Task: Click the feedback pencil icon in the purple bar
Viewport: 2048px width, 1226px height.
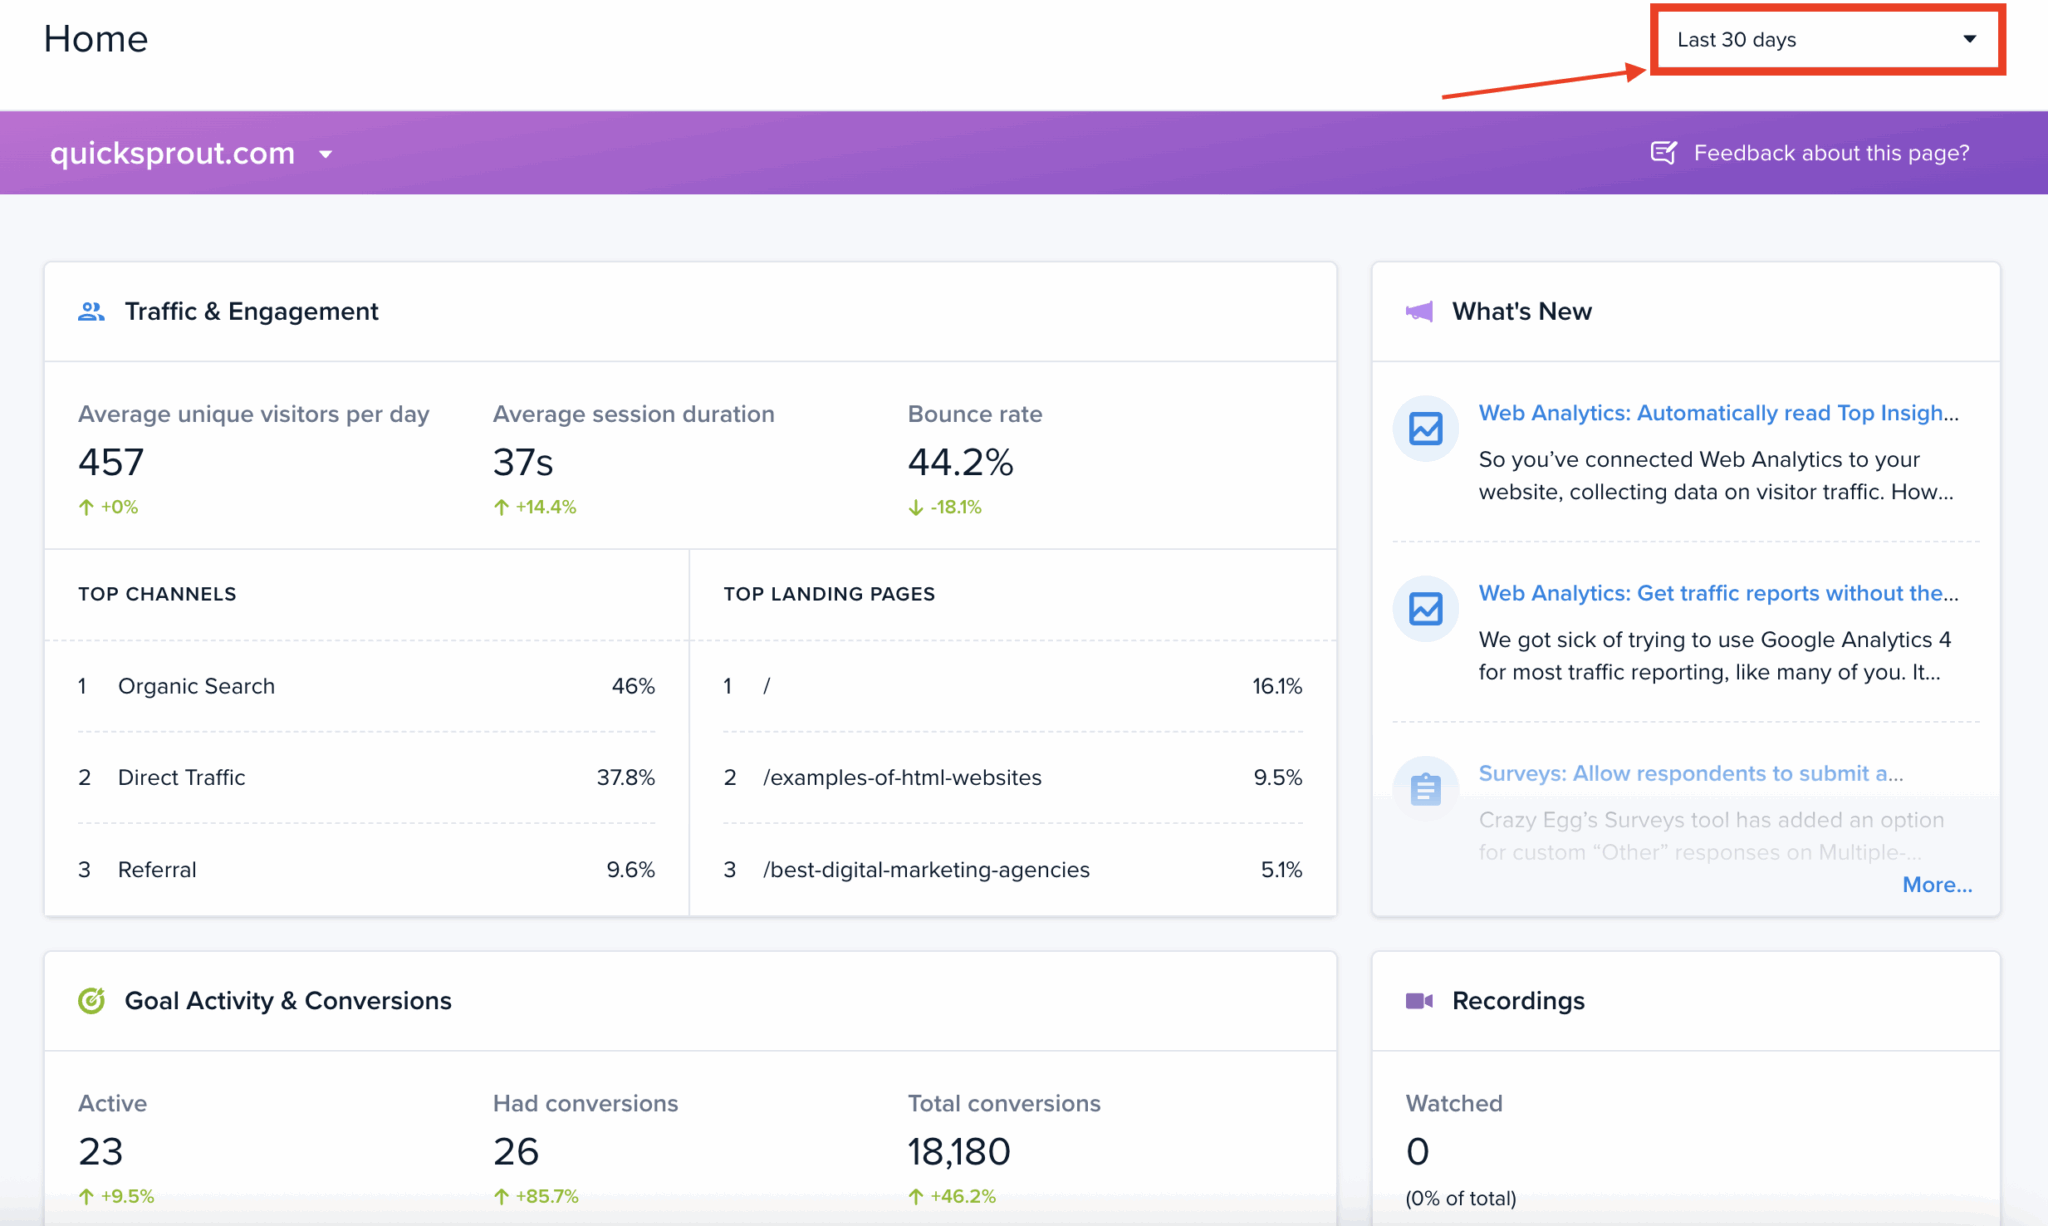Action: [x=1664, y=152]
